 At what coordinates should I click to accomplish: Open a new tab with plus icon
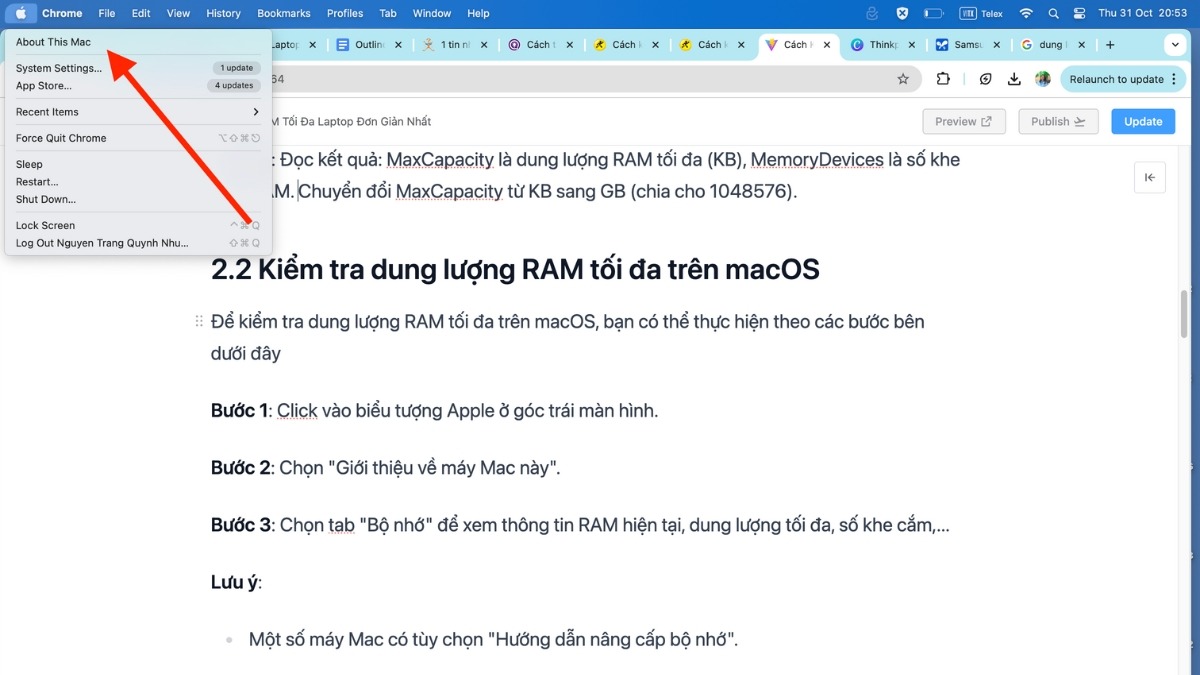click(1110, 45)
